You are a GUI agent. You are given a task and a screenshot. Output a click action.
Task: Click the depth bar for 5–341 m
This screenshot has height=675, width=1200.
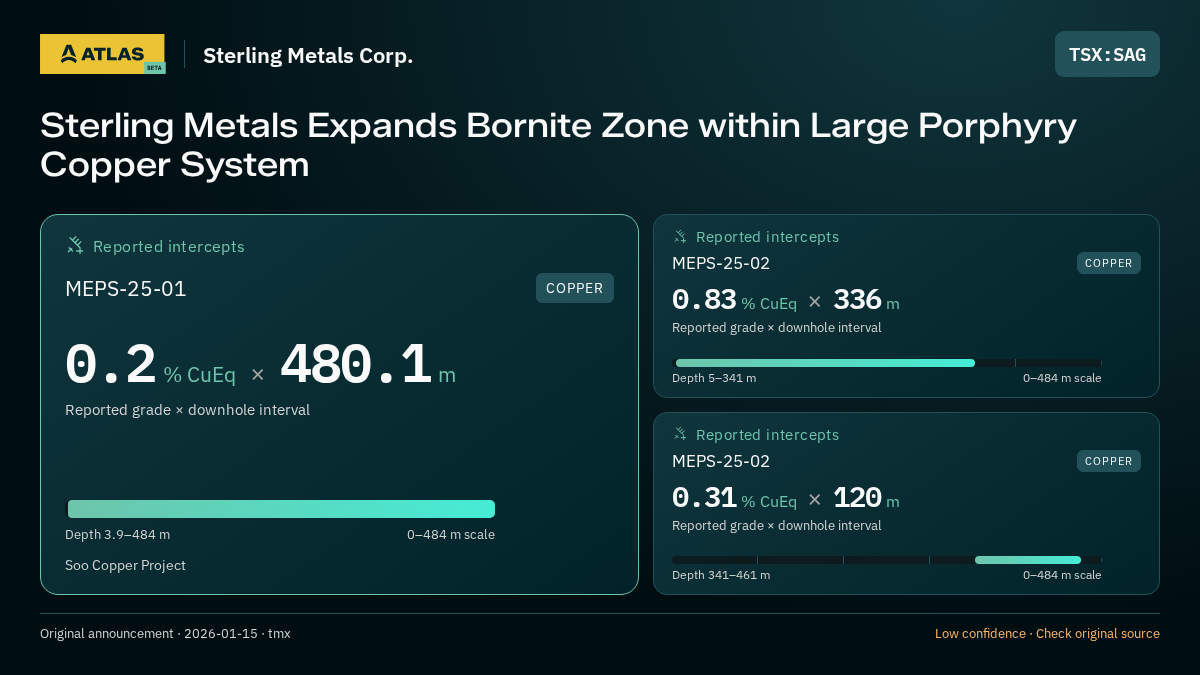pos(887,363)
